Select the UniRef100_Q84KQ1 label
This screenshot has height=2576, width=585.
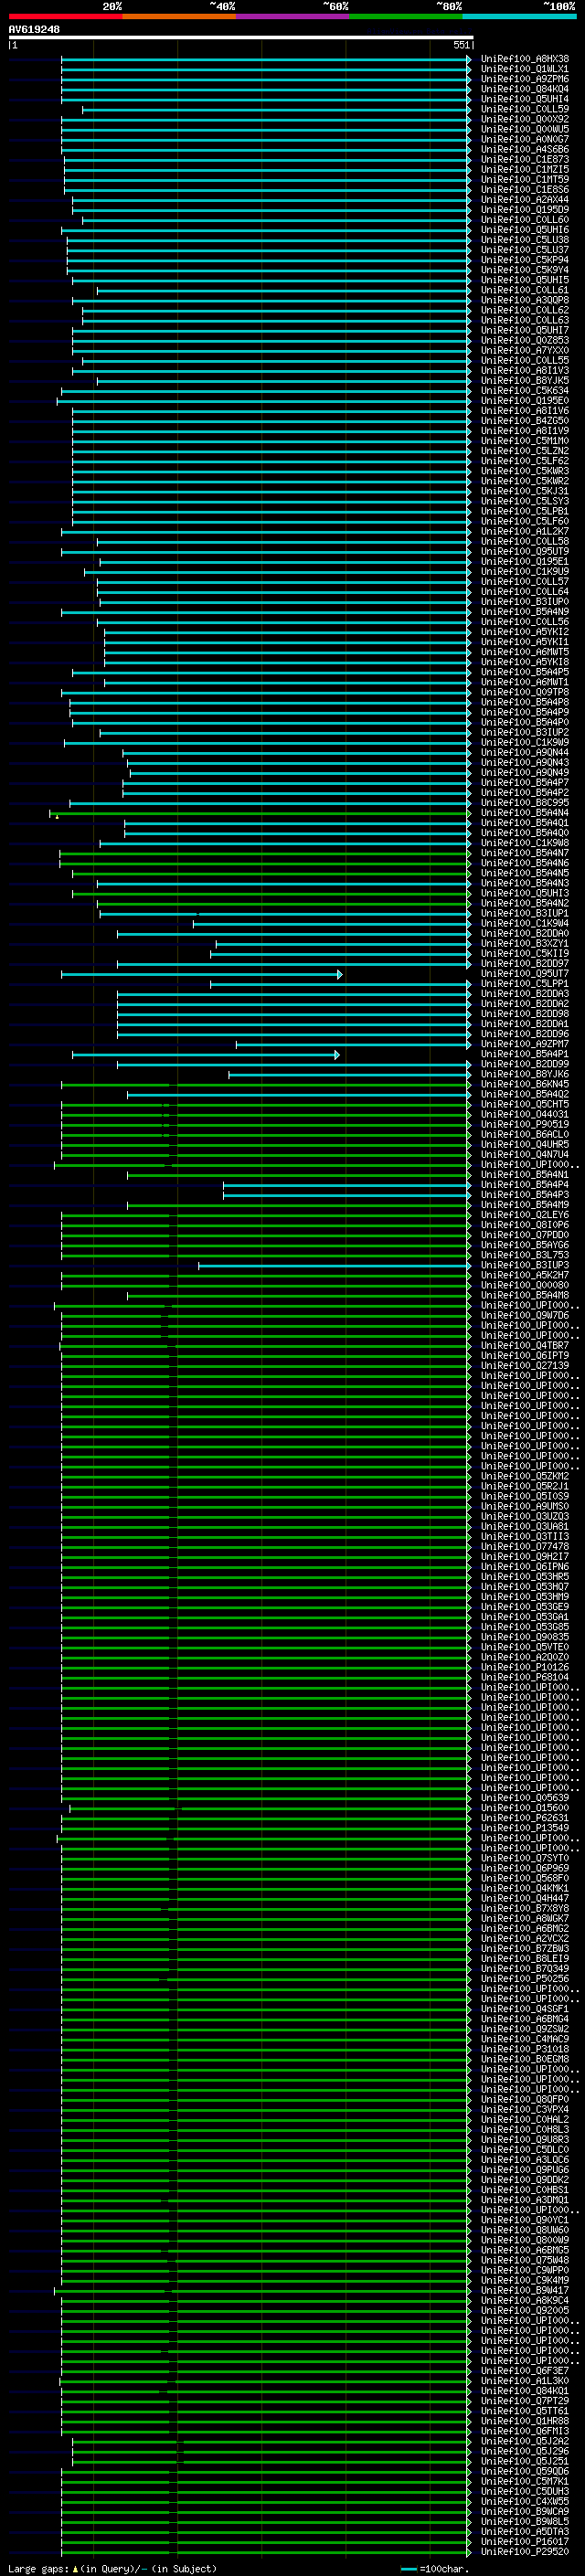point(525,2392)
